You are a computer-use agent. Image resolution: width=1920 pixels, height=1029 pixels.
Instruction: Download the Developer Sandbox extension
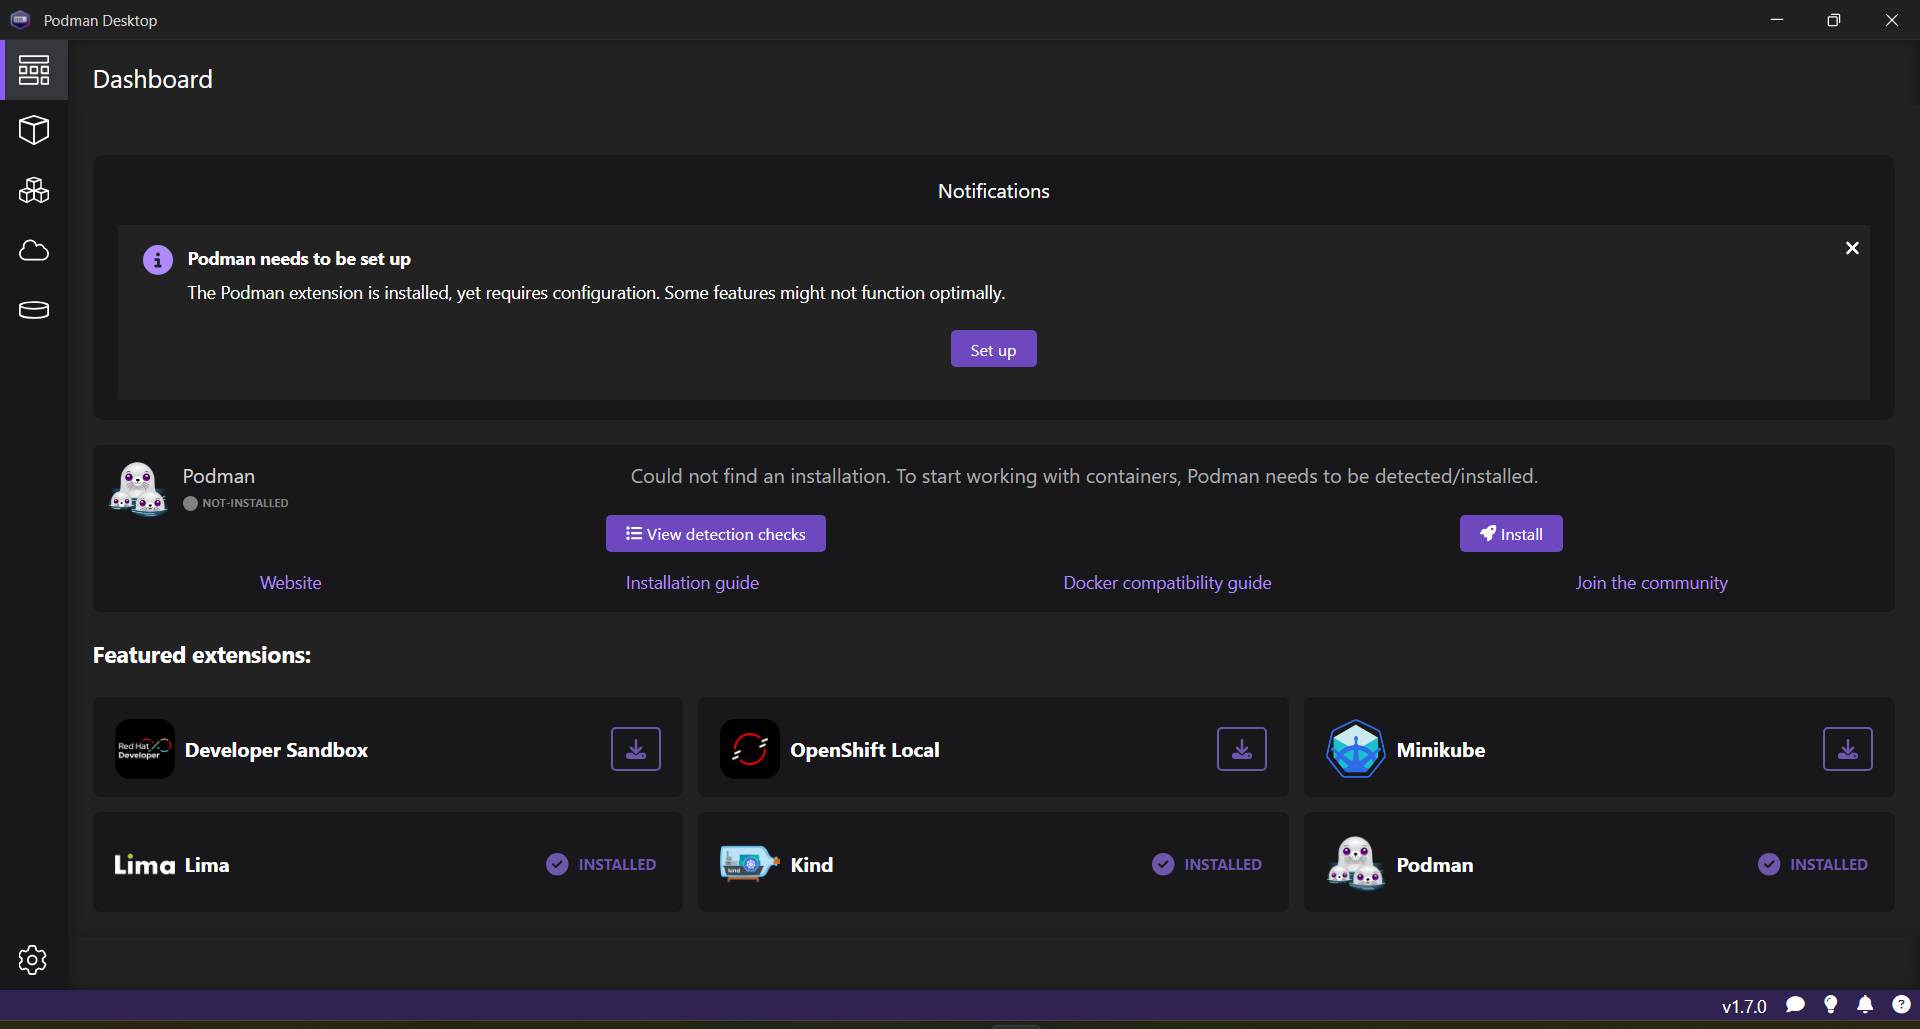(635, 748)
